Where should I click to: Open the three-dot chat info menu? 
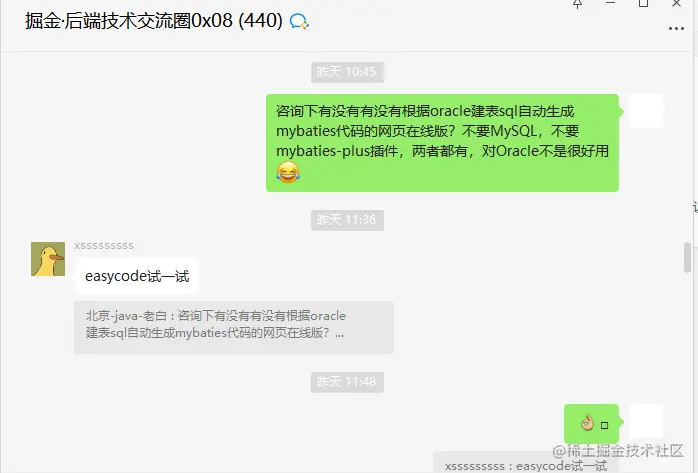(676, 29)
